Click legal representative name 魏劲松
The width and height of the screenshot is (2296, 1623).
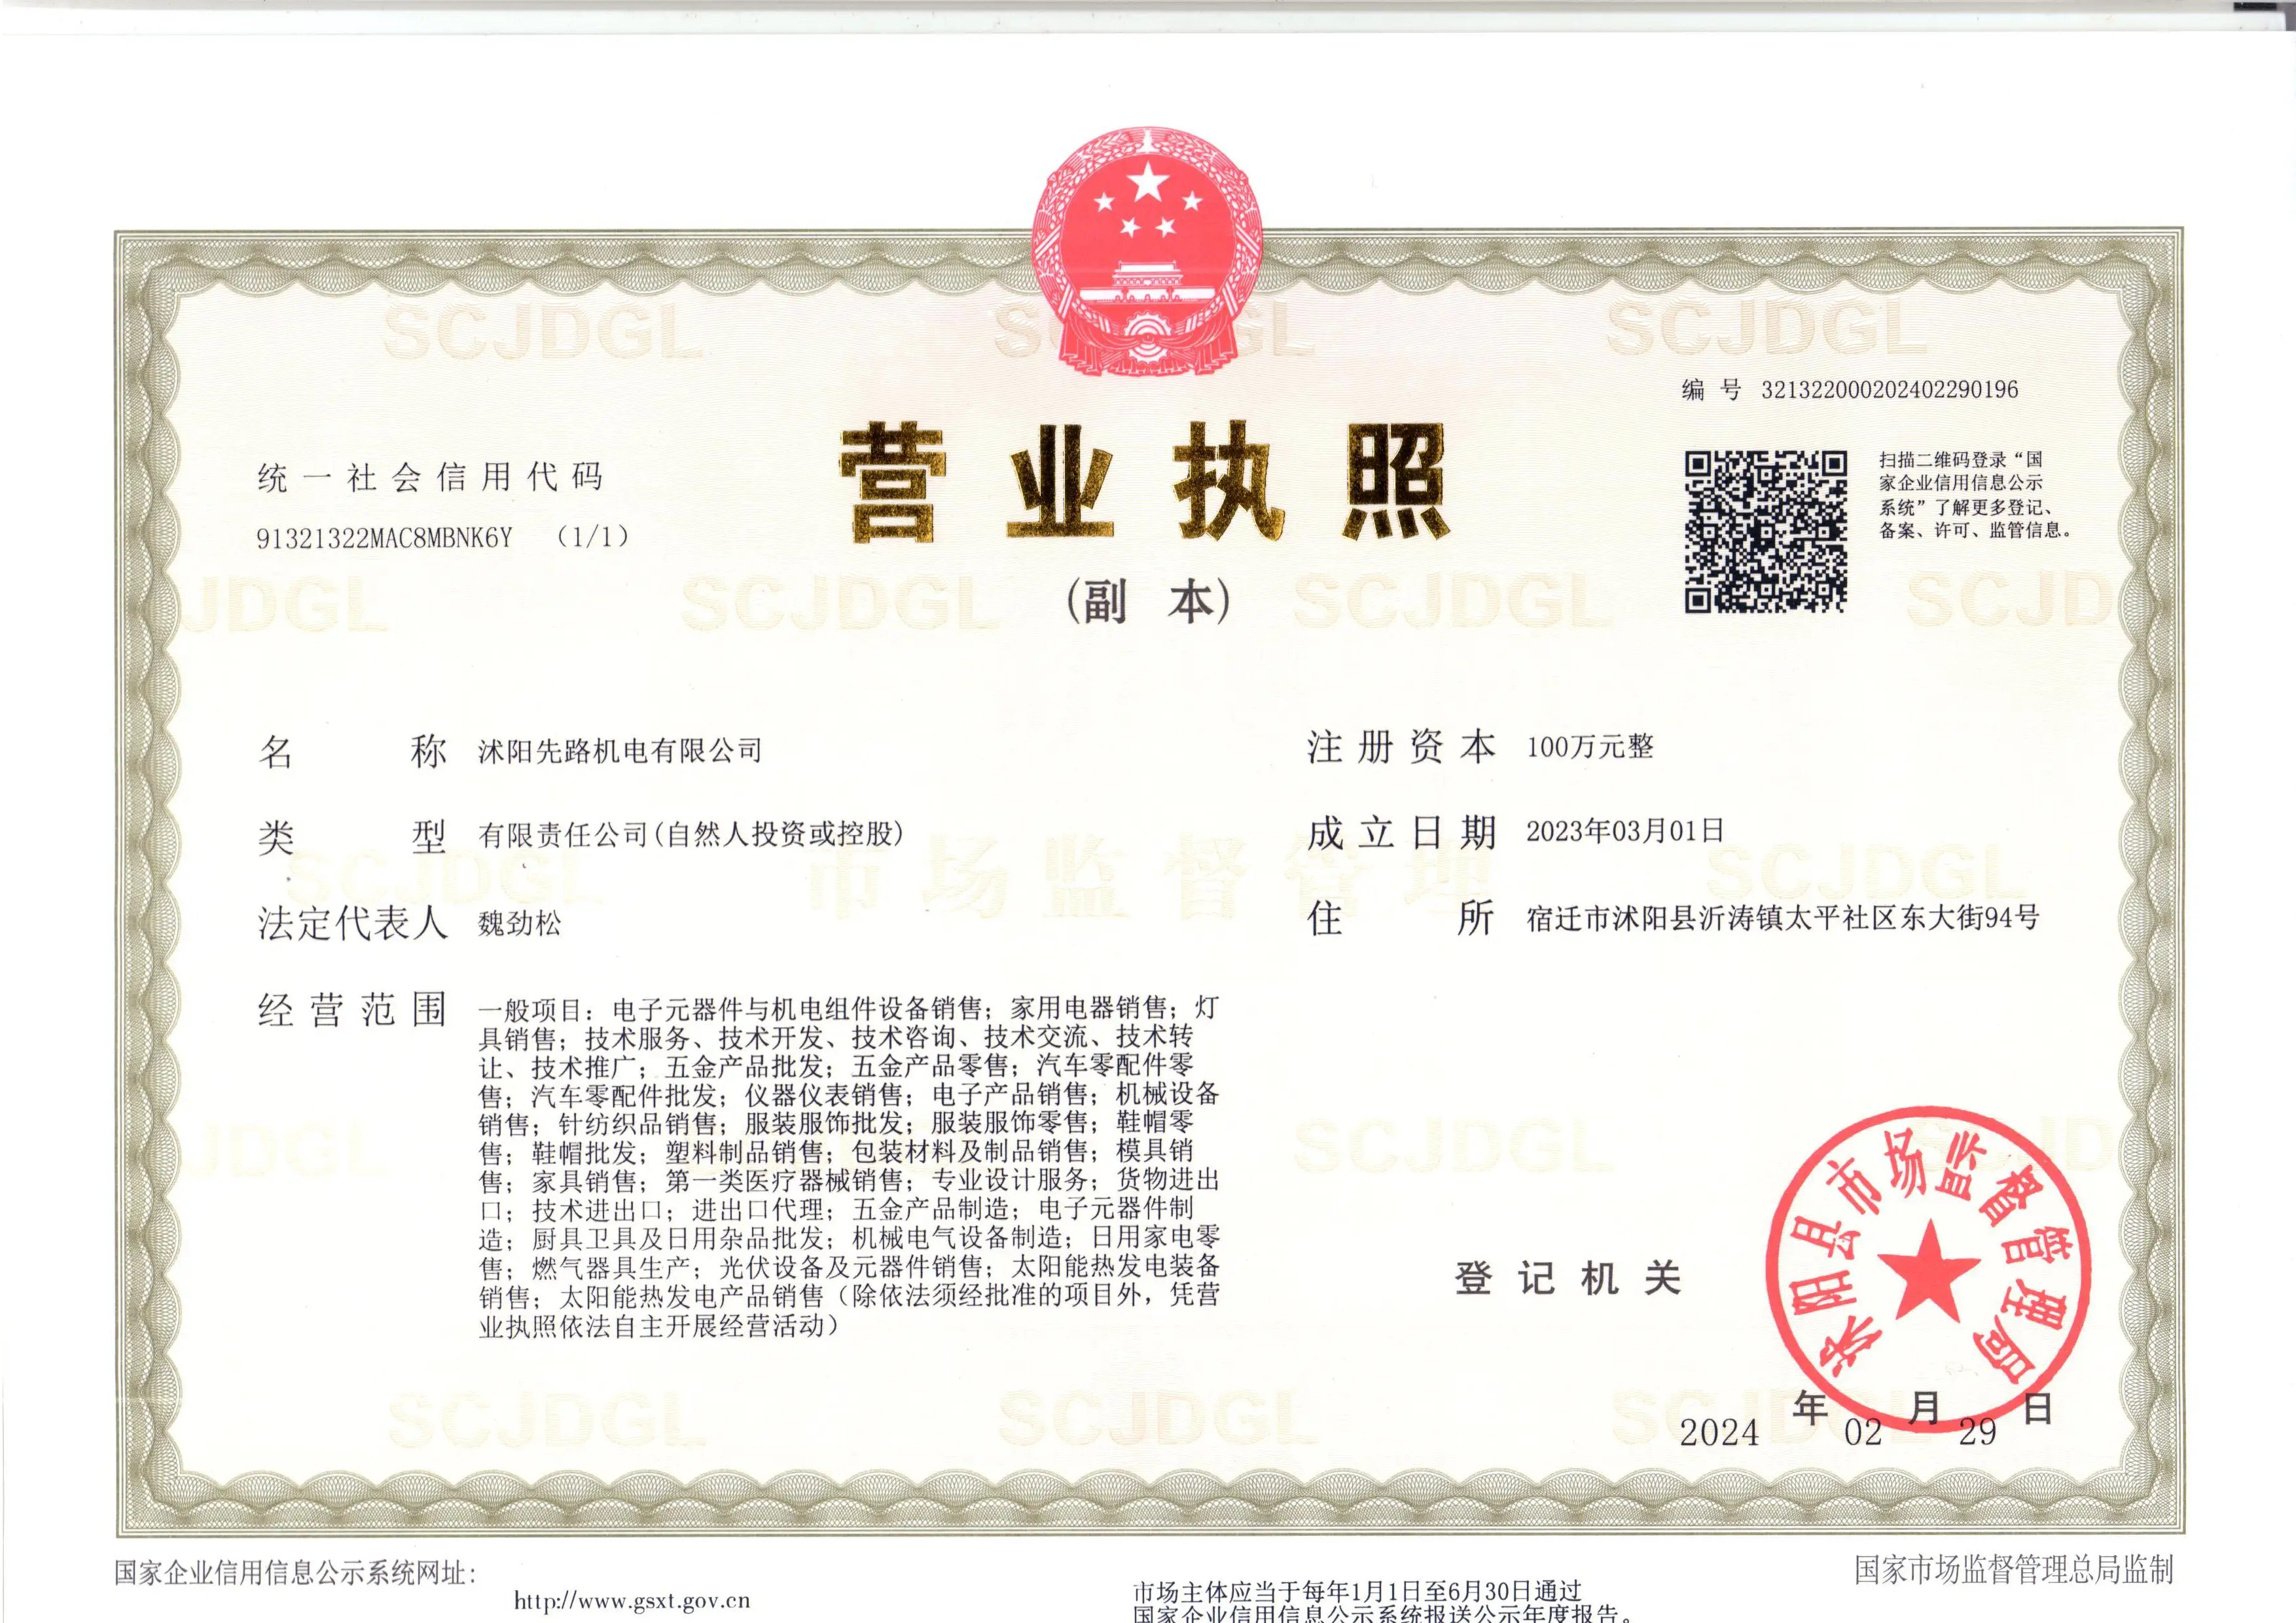tap(520, 923)
